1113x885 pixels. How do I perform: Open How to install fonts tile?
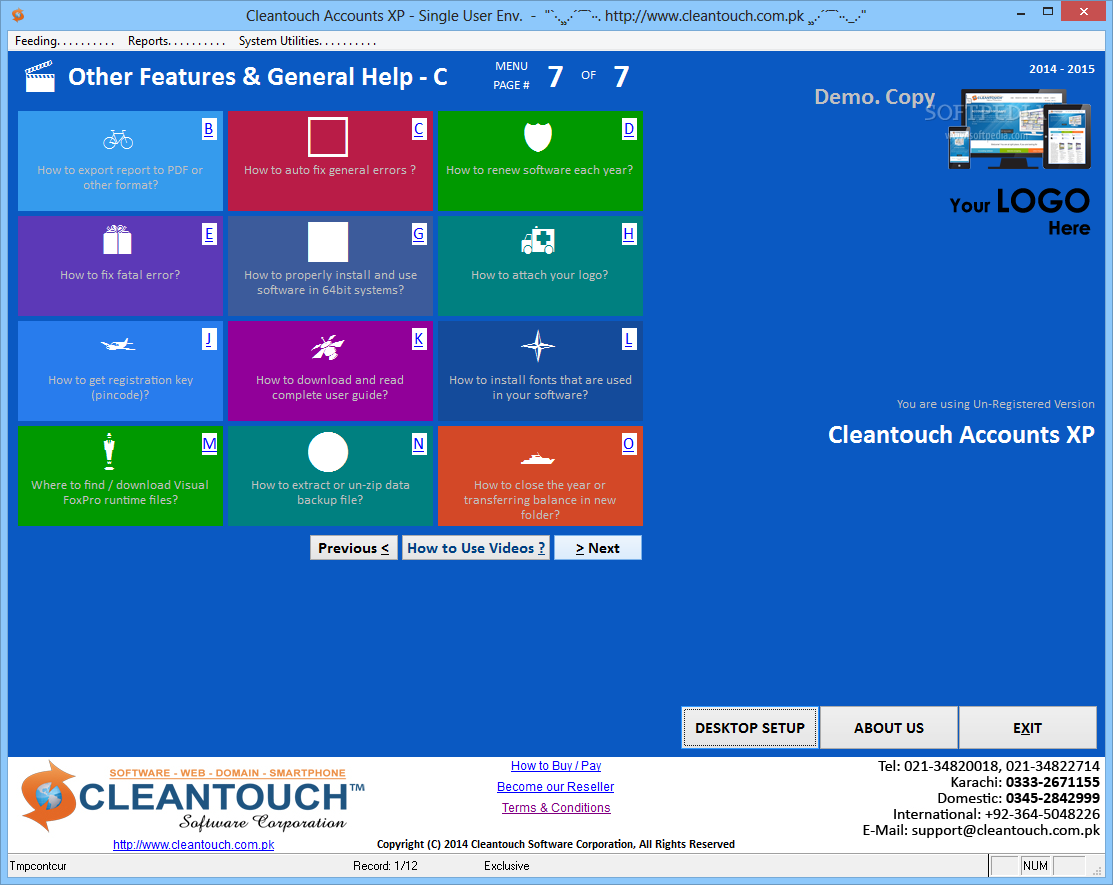(540, 371)
